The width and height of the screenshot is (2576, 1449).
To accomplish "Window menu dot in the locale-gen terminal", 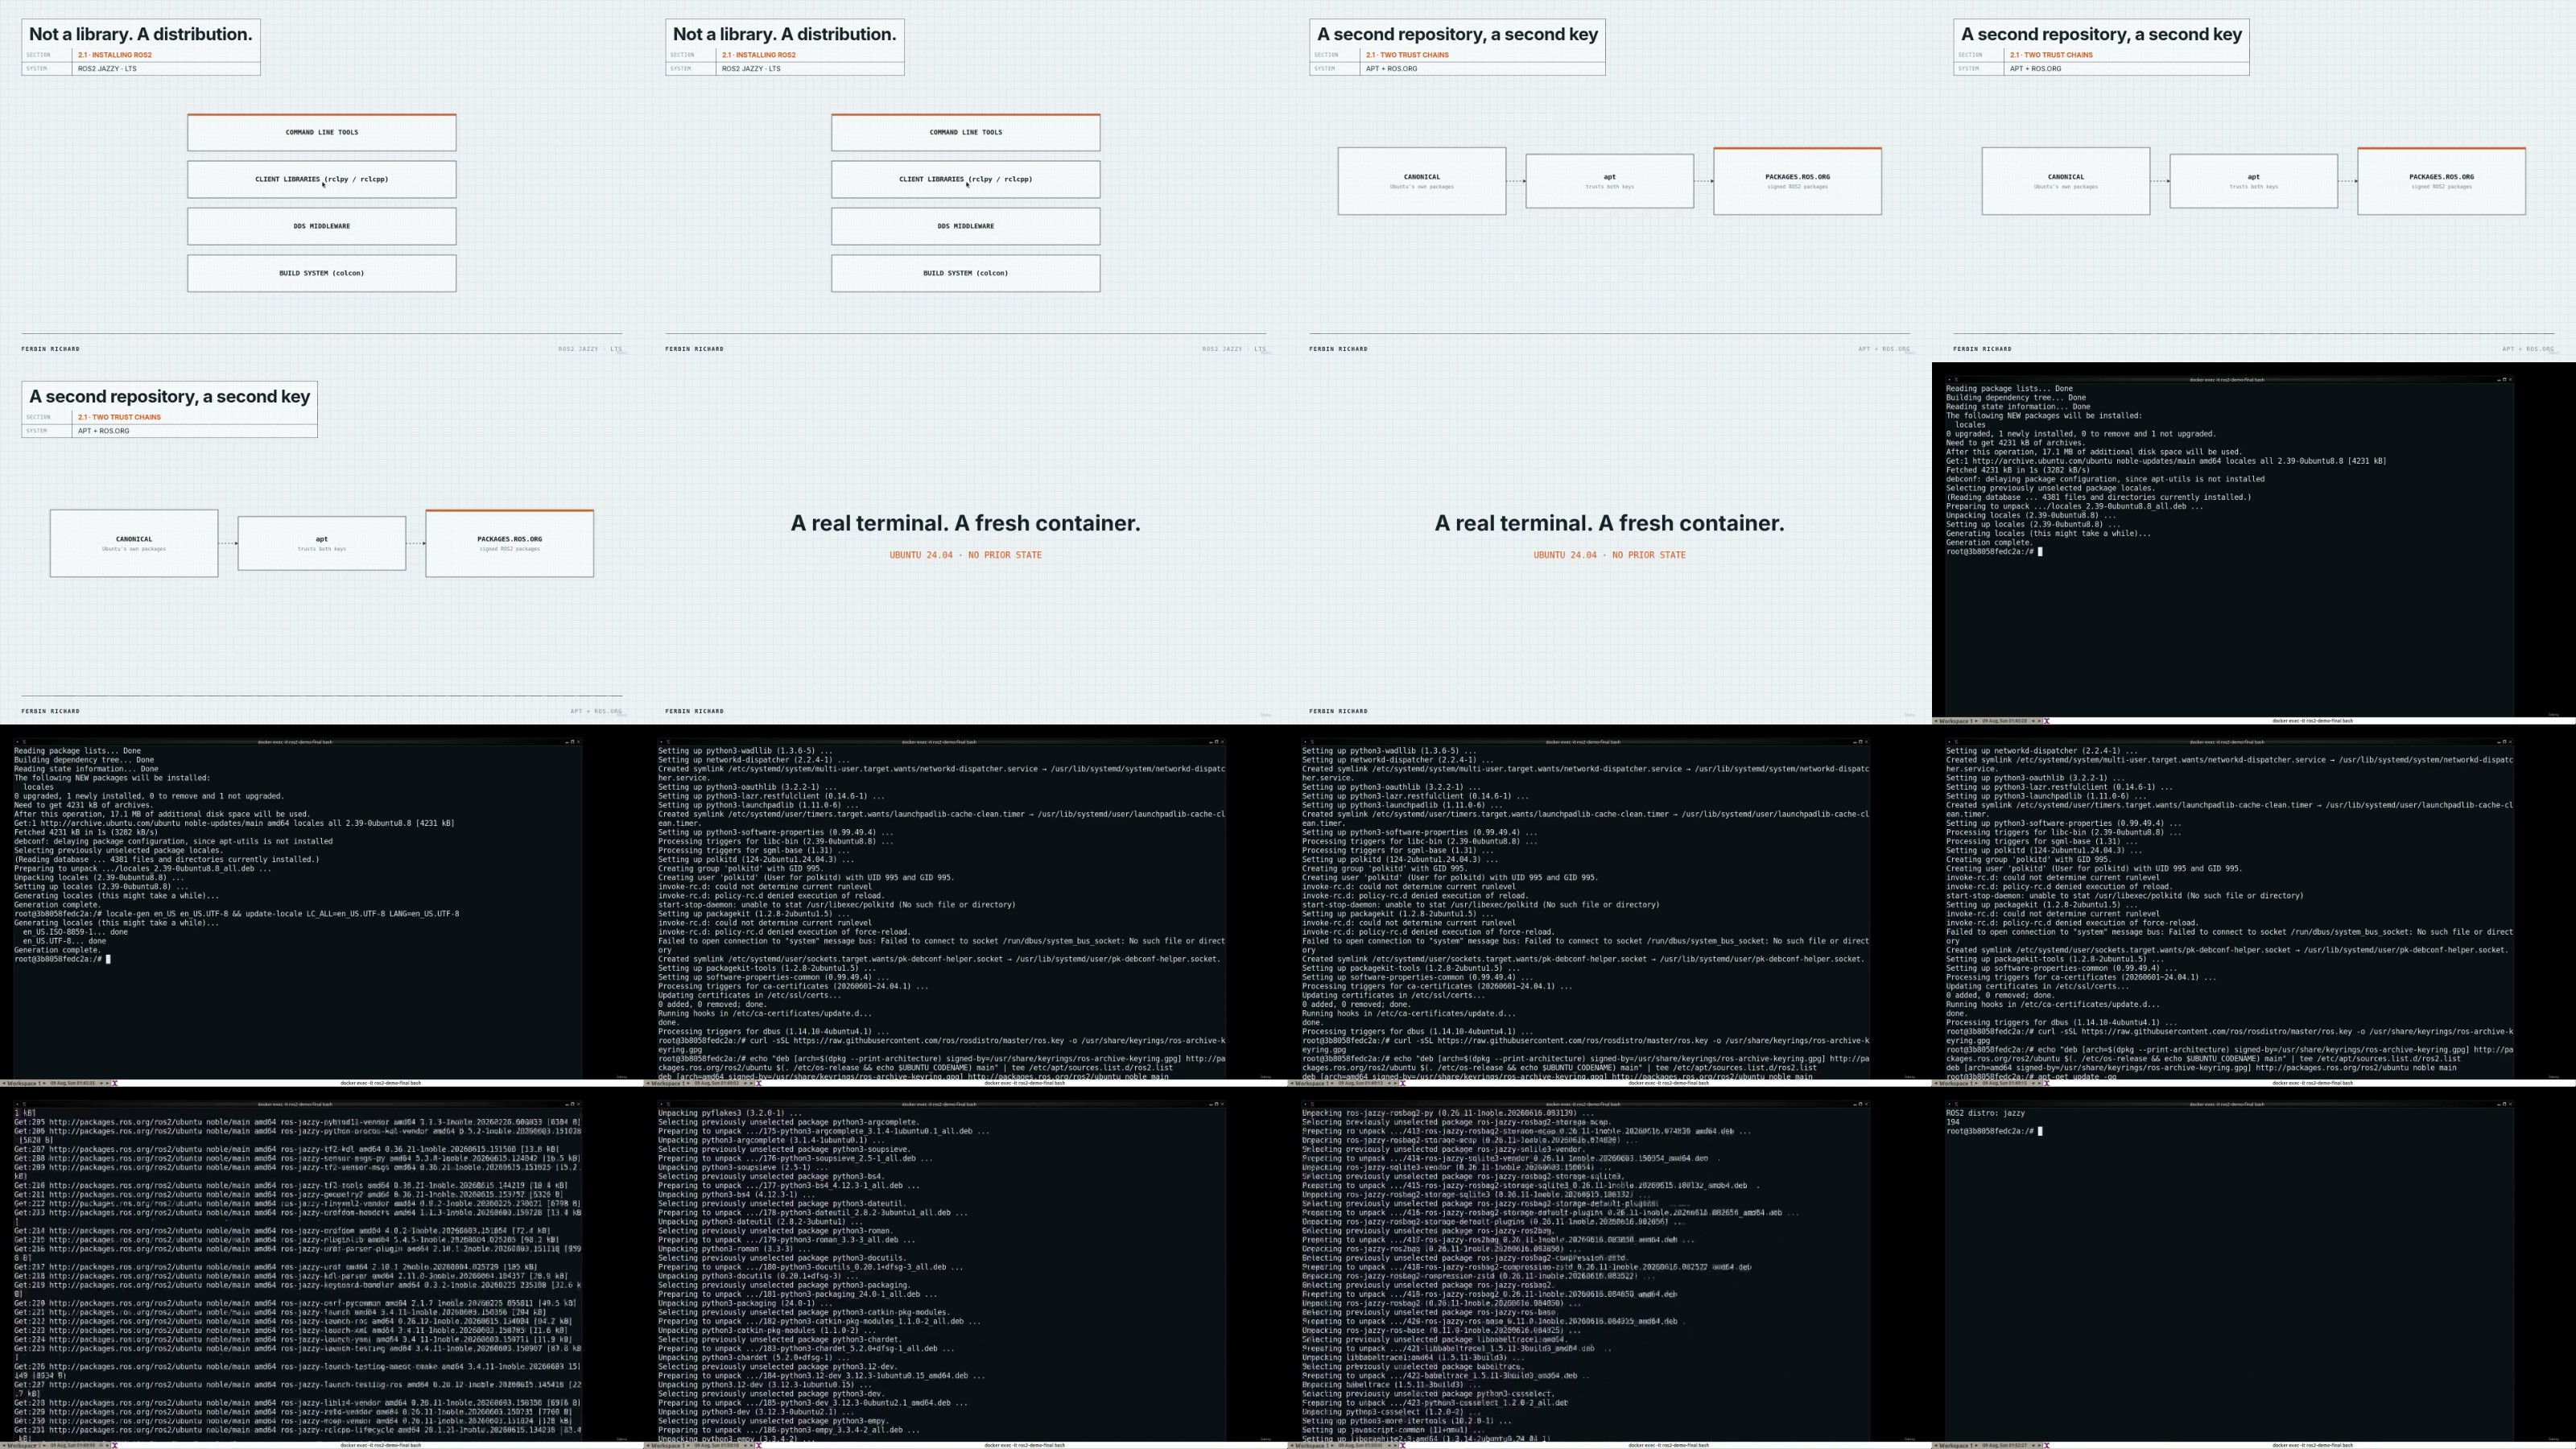I will point(17,742).
